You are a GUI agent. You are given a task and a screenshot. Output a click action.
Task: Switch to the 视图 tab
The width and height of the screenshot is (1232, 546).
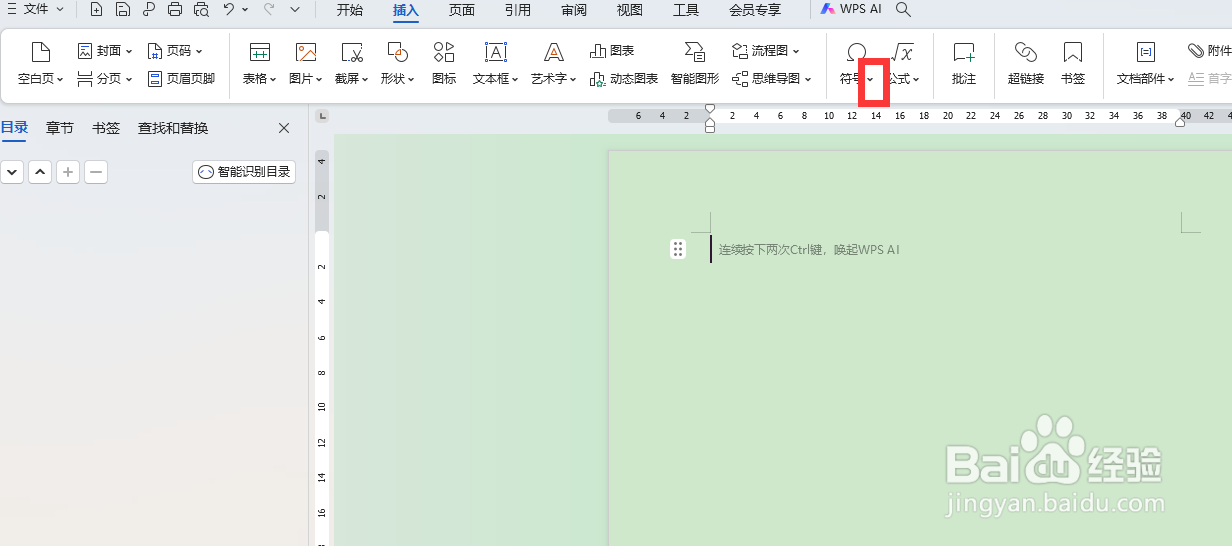(x=630, y=10)
